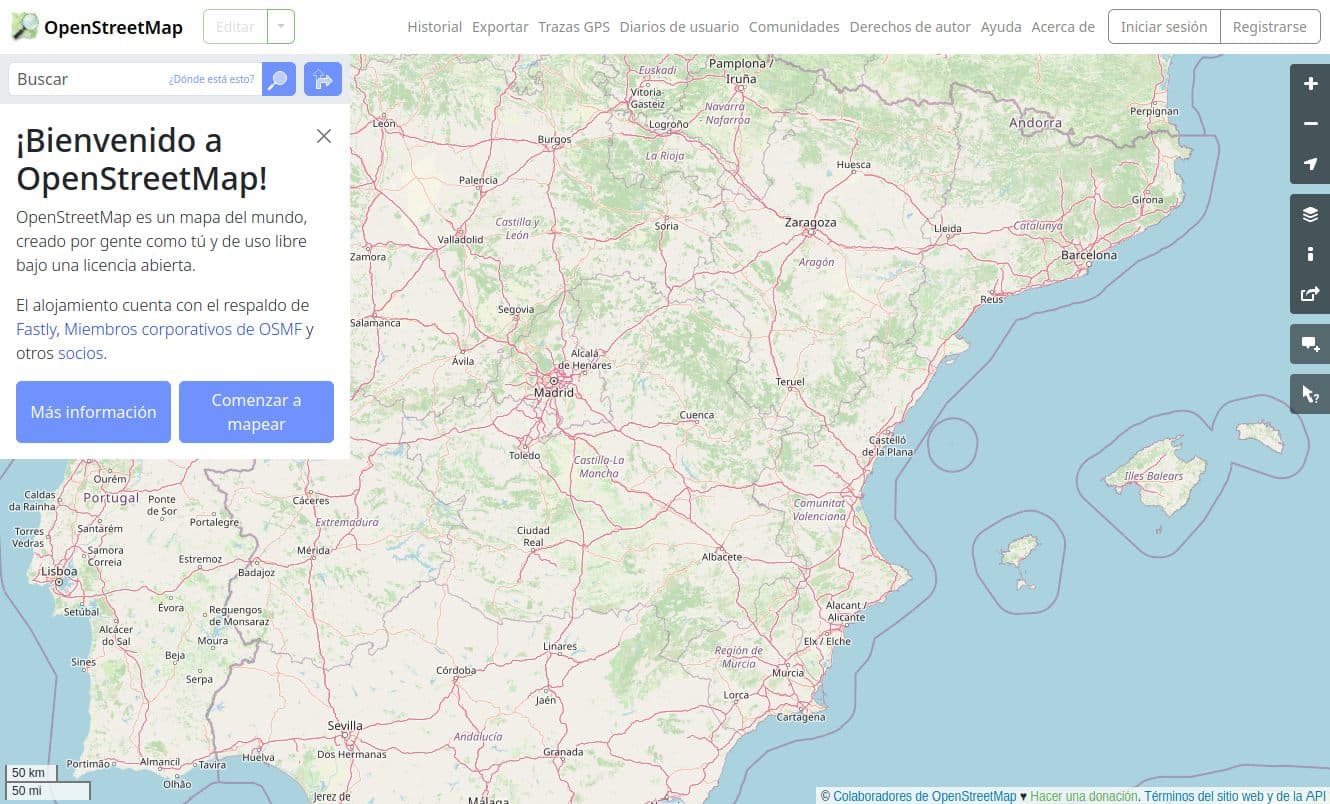Click the Madrid label on the map
Viewport: 1330px width, 804px height.
tap(554, 393)
